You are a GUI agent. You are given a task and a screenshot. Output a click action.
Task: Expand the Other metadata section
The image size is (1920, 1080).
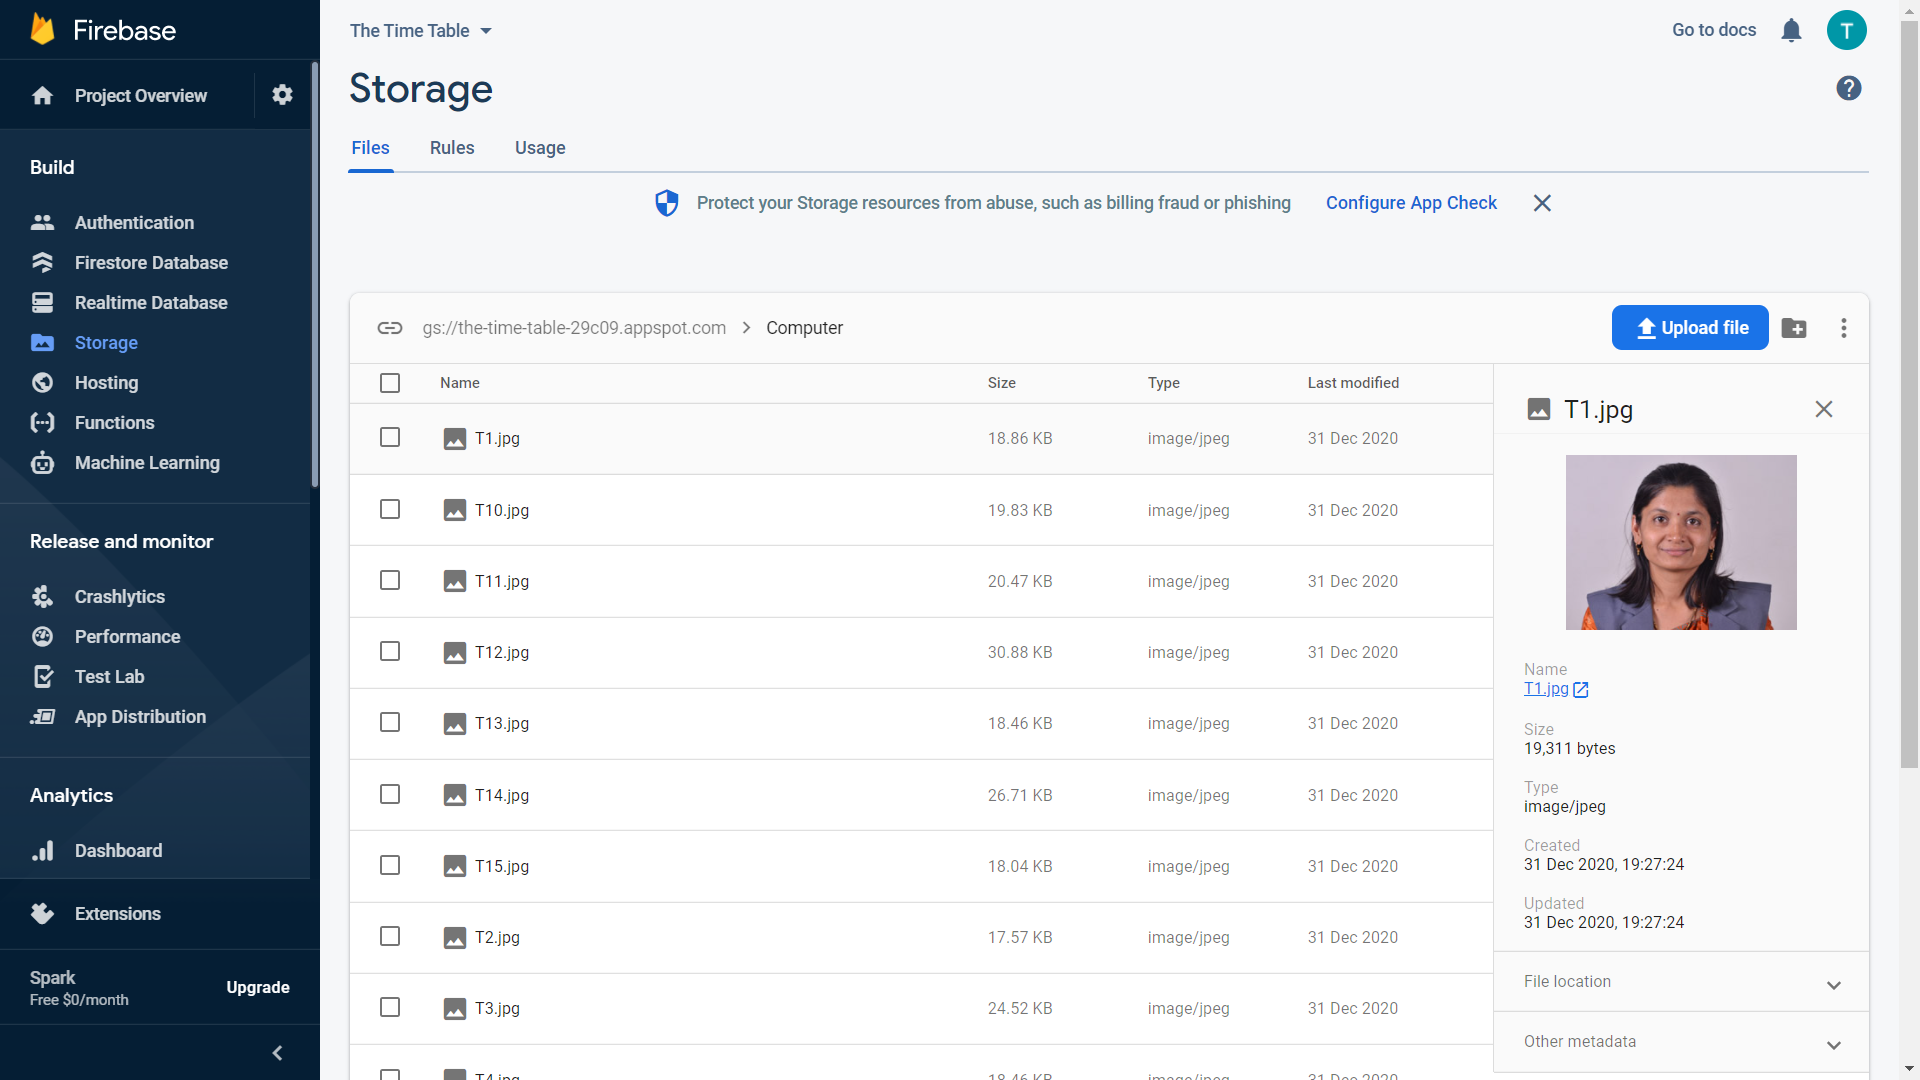(1680, 1043)
